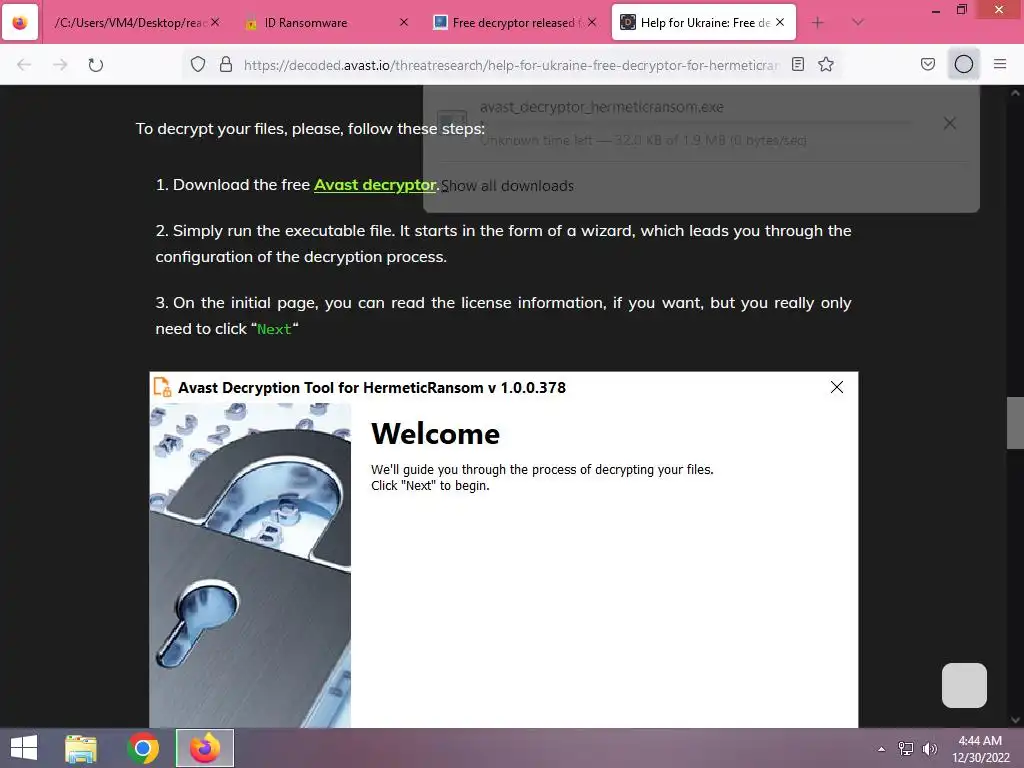This screenshot has height=768, width=1024.
Task: Open tracking protection shield icon
Action: click(198, 65)
